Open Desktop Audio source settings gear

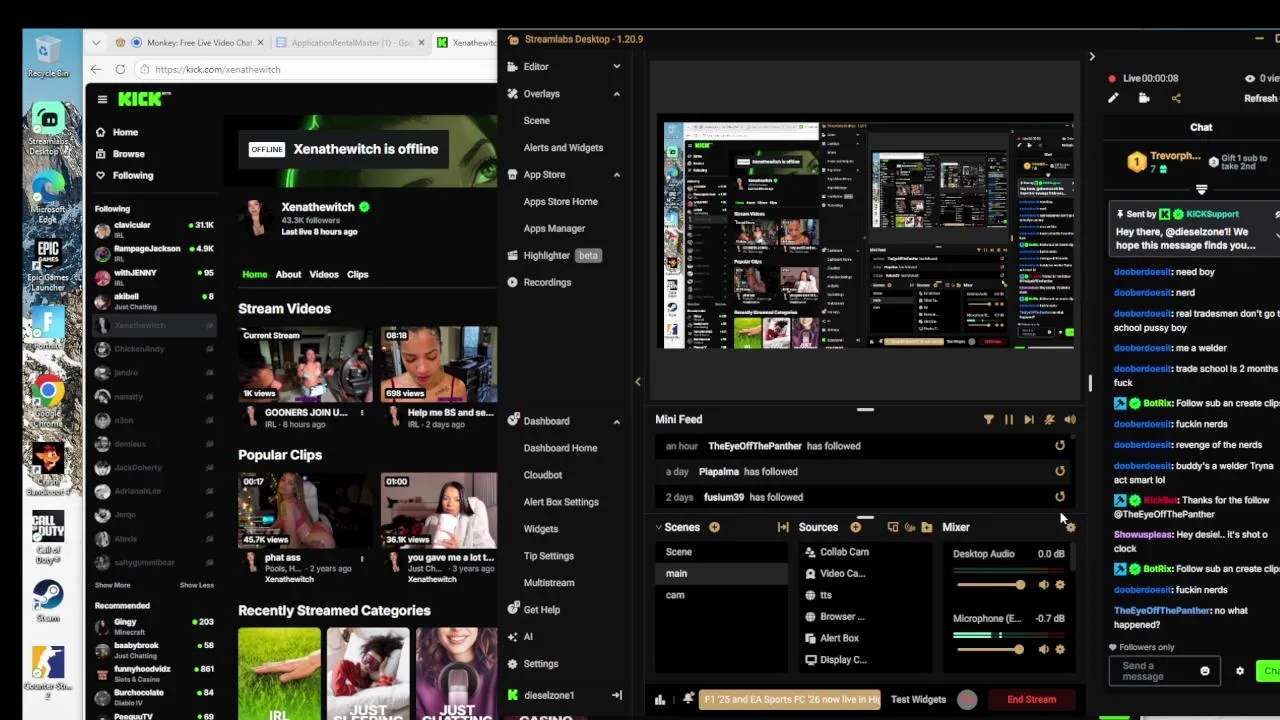(x=1060, y=585)
